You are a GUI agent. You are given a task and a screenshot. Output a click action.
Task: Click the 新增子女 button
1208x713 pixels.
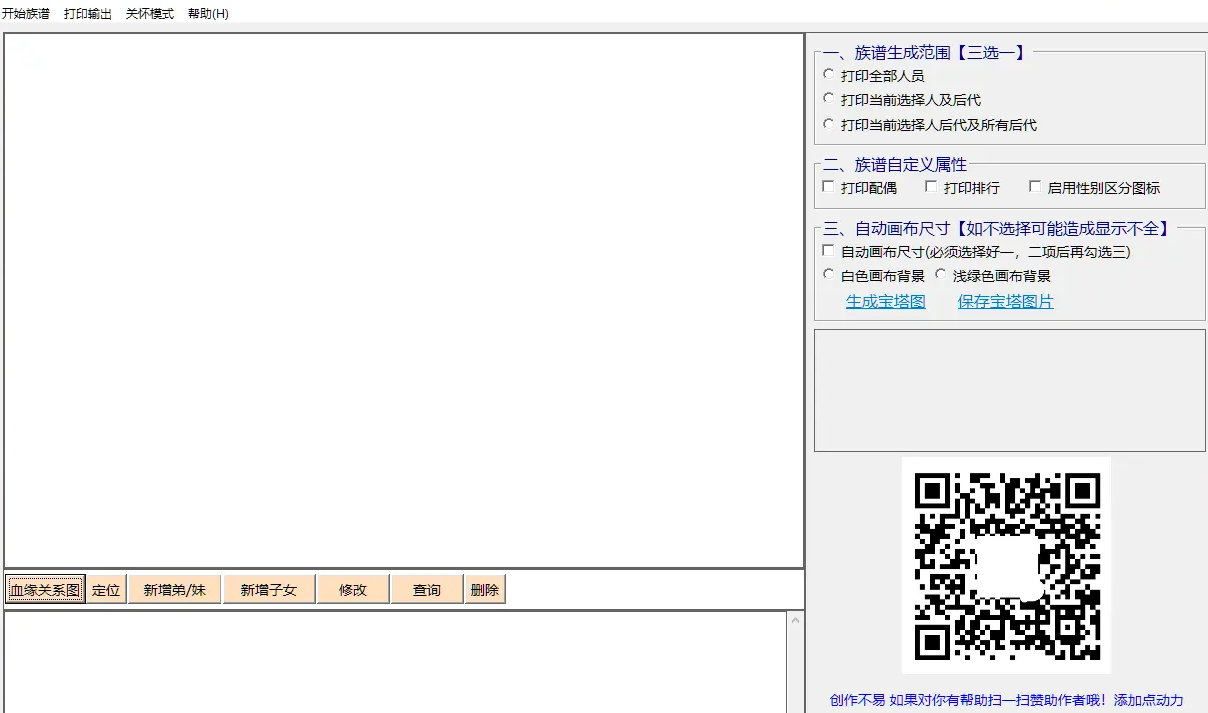pyautogui.click(x=269, y=590)
